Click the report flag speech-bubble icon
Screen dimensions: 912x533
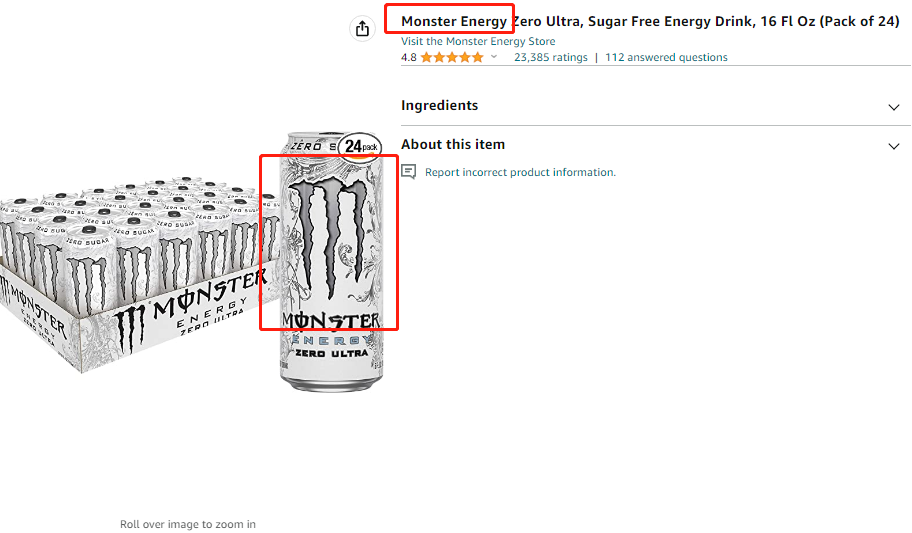coord(409,172)
